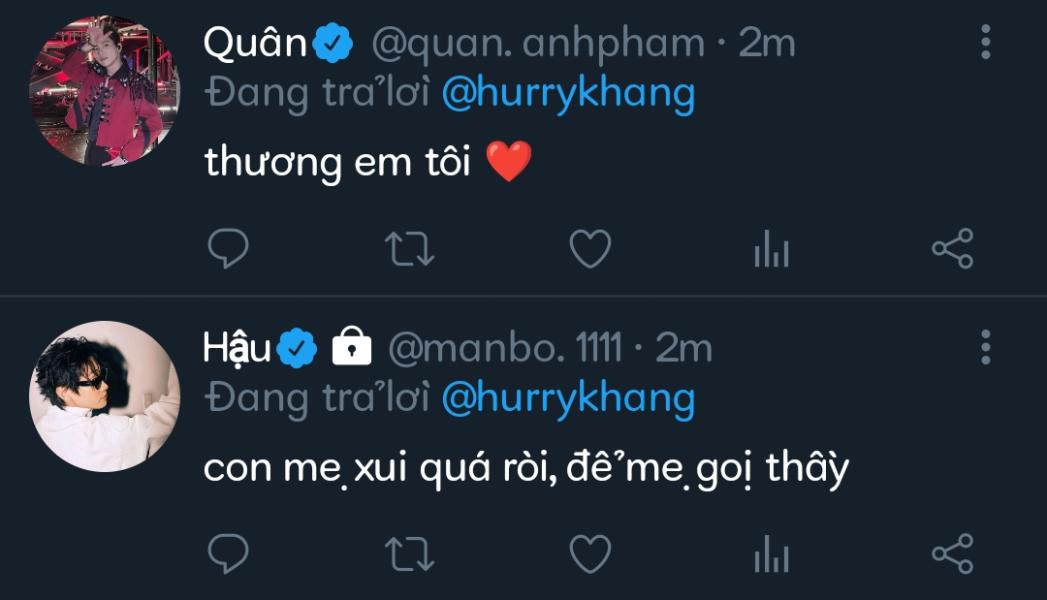Open more options for Quân's tweet
Viewport: 1047px width, 600px height.
(986, 43)
